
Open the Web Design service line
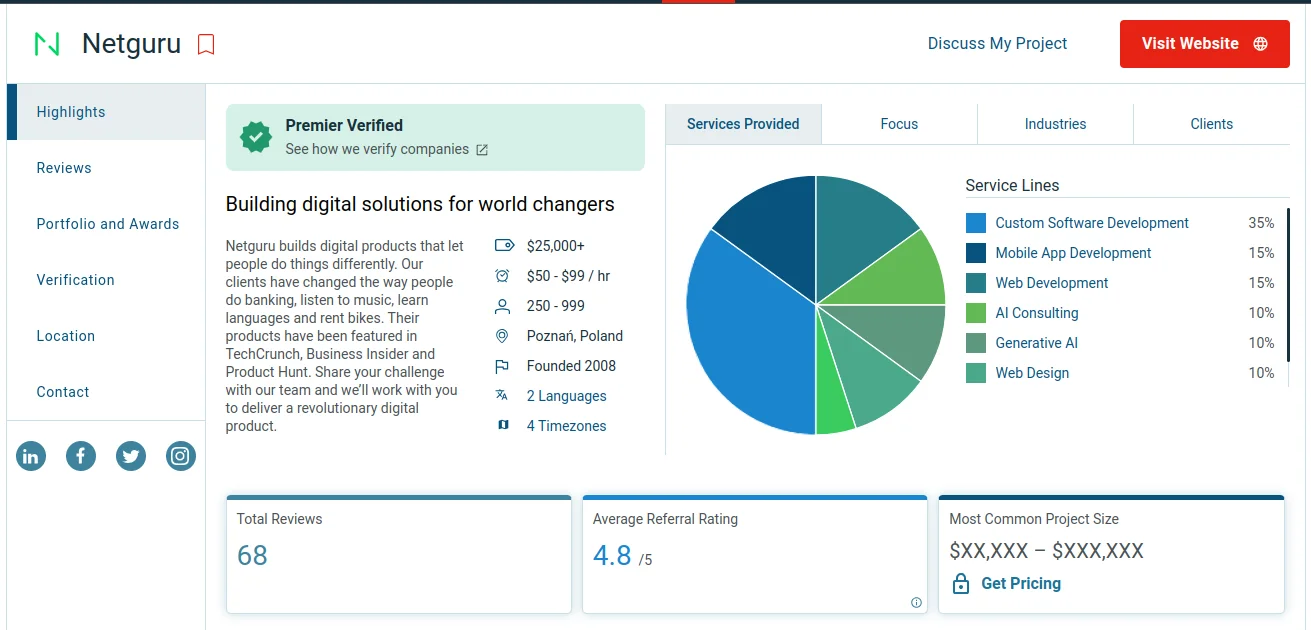coord(1032,373)
